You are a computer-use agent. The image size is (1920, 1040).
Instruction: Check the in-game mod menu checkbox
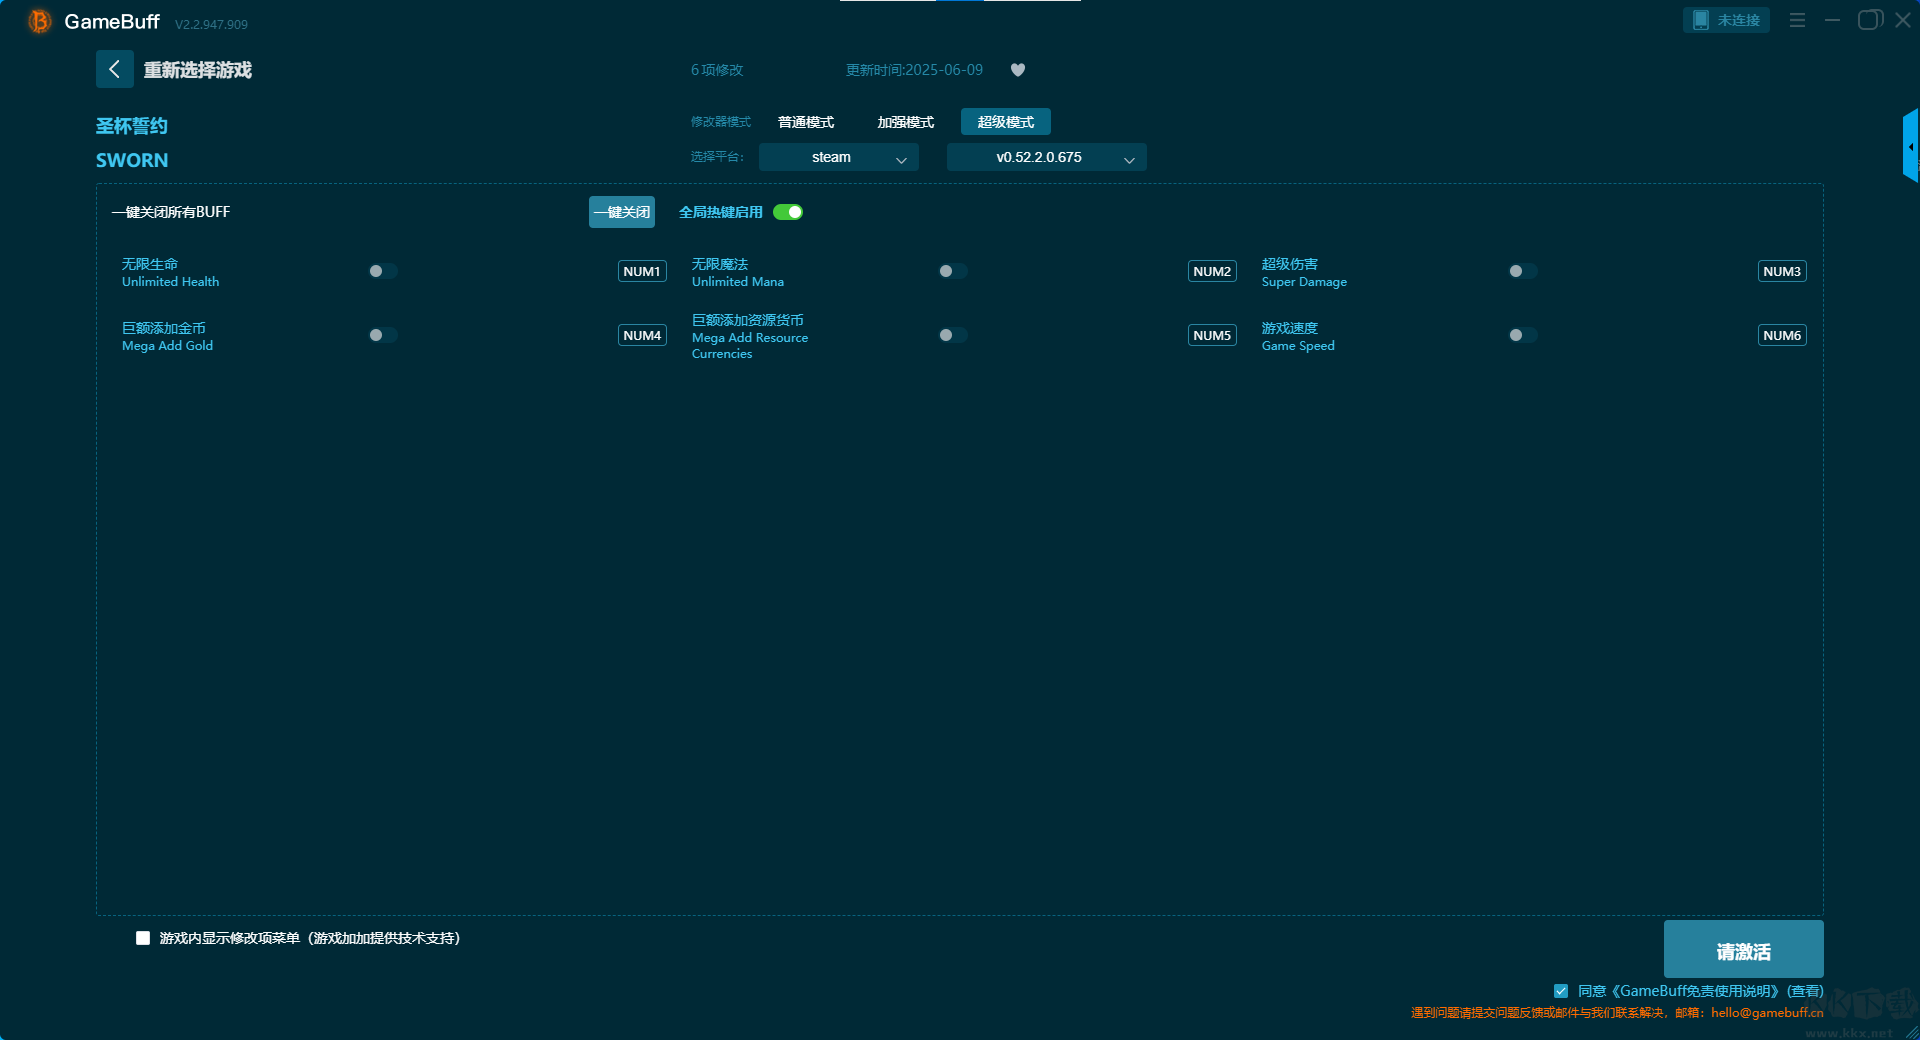click(143, 938)
